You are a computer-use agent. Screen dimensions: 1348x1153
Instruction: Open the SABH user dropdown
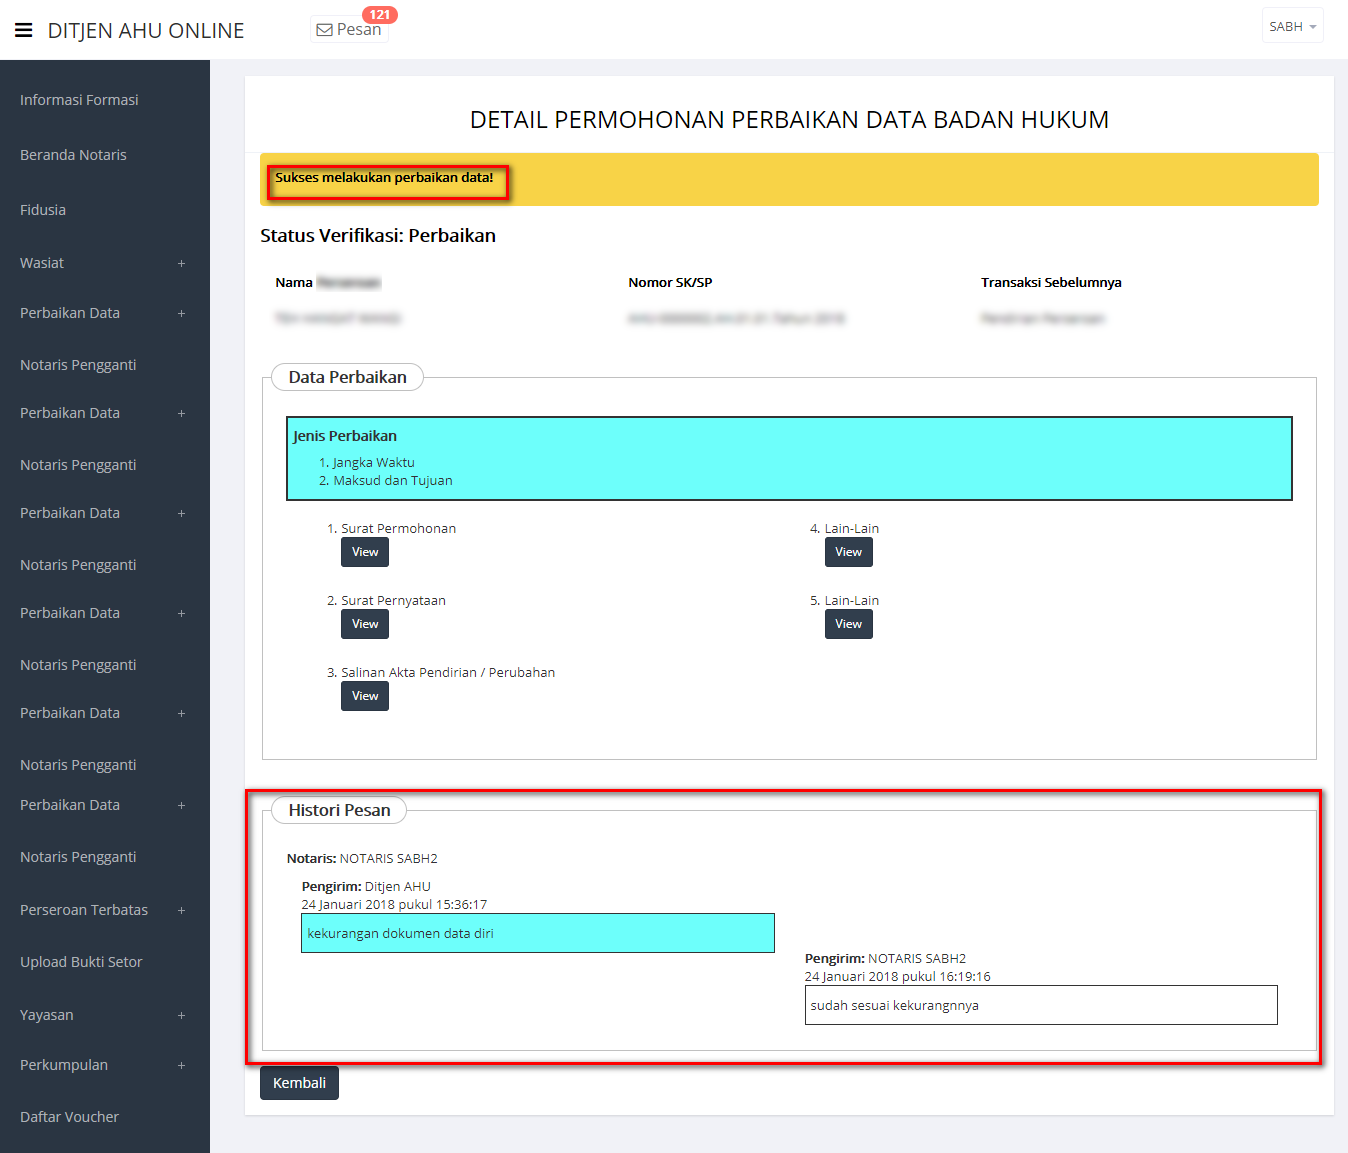coord(1292,27)
